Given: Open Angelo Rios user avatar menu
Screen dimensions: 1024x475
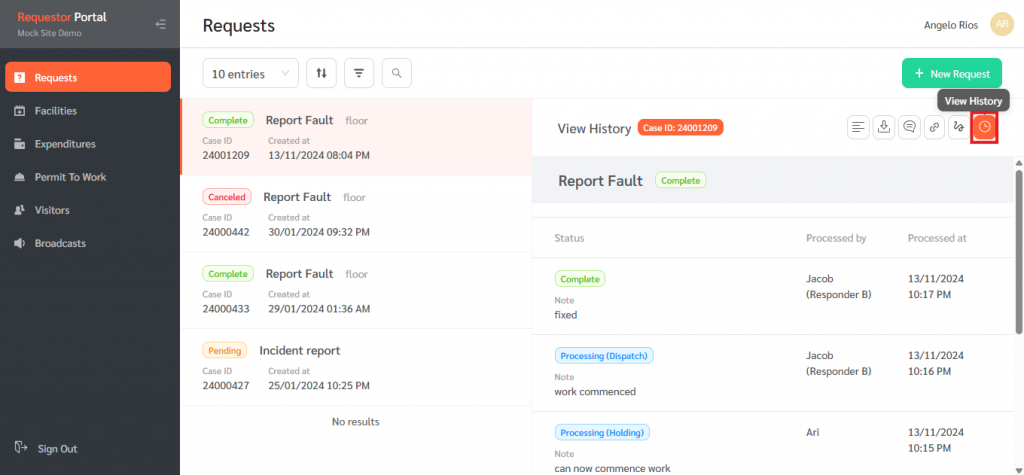Looking at the screenshot, I should pos(1001,24).
